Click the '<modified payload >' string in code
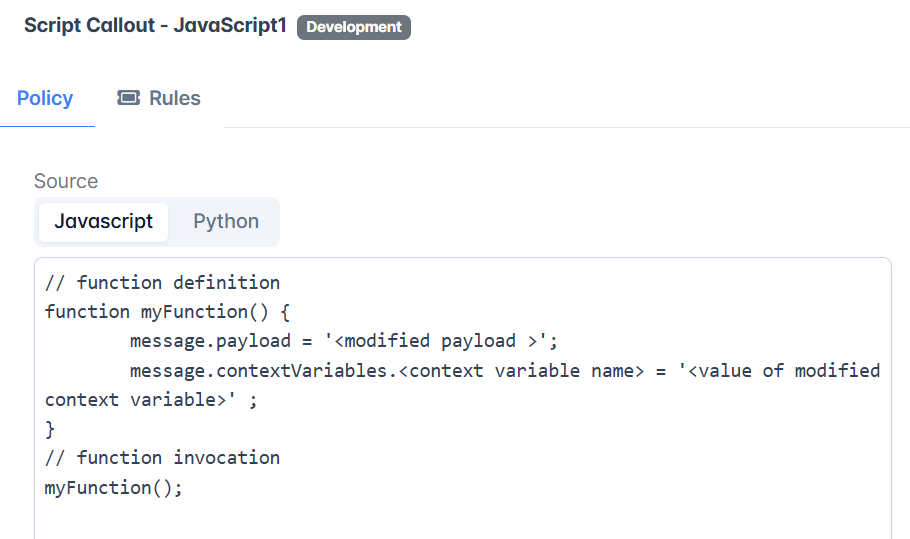Viewport: 910px width, 539px height. tap(435, 341)
